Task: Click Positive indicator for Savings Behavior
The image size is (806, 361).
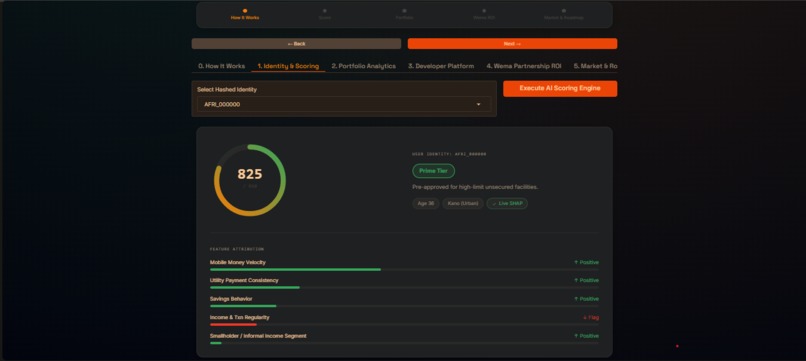Action: 586,299
